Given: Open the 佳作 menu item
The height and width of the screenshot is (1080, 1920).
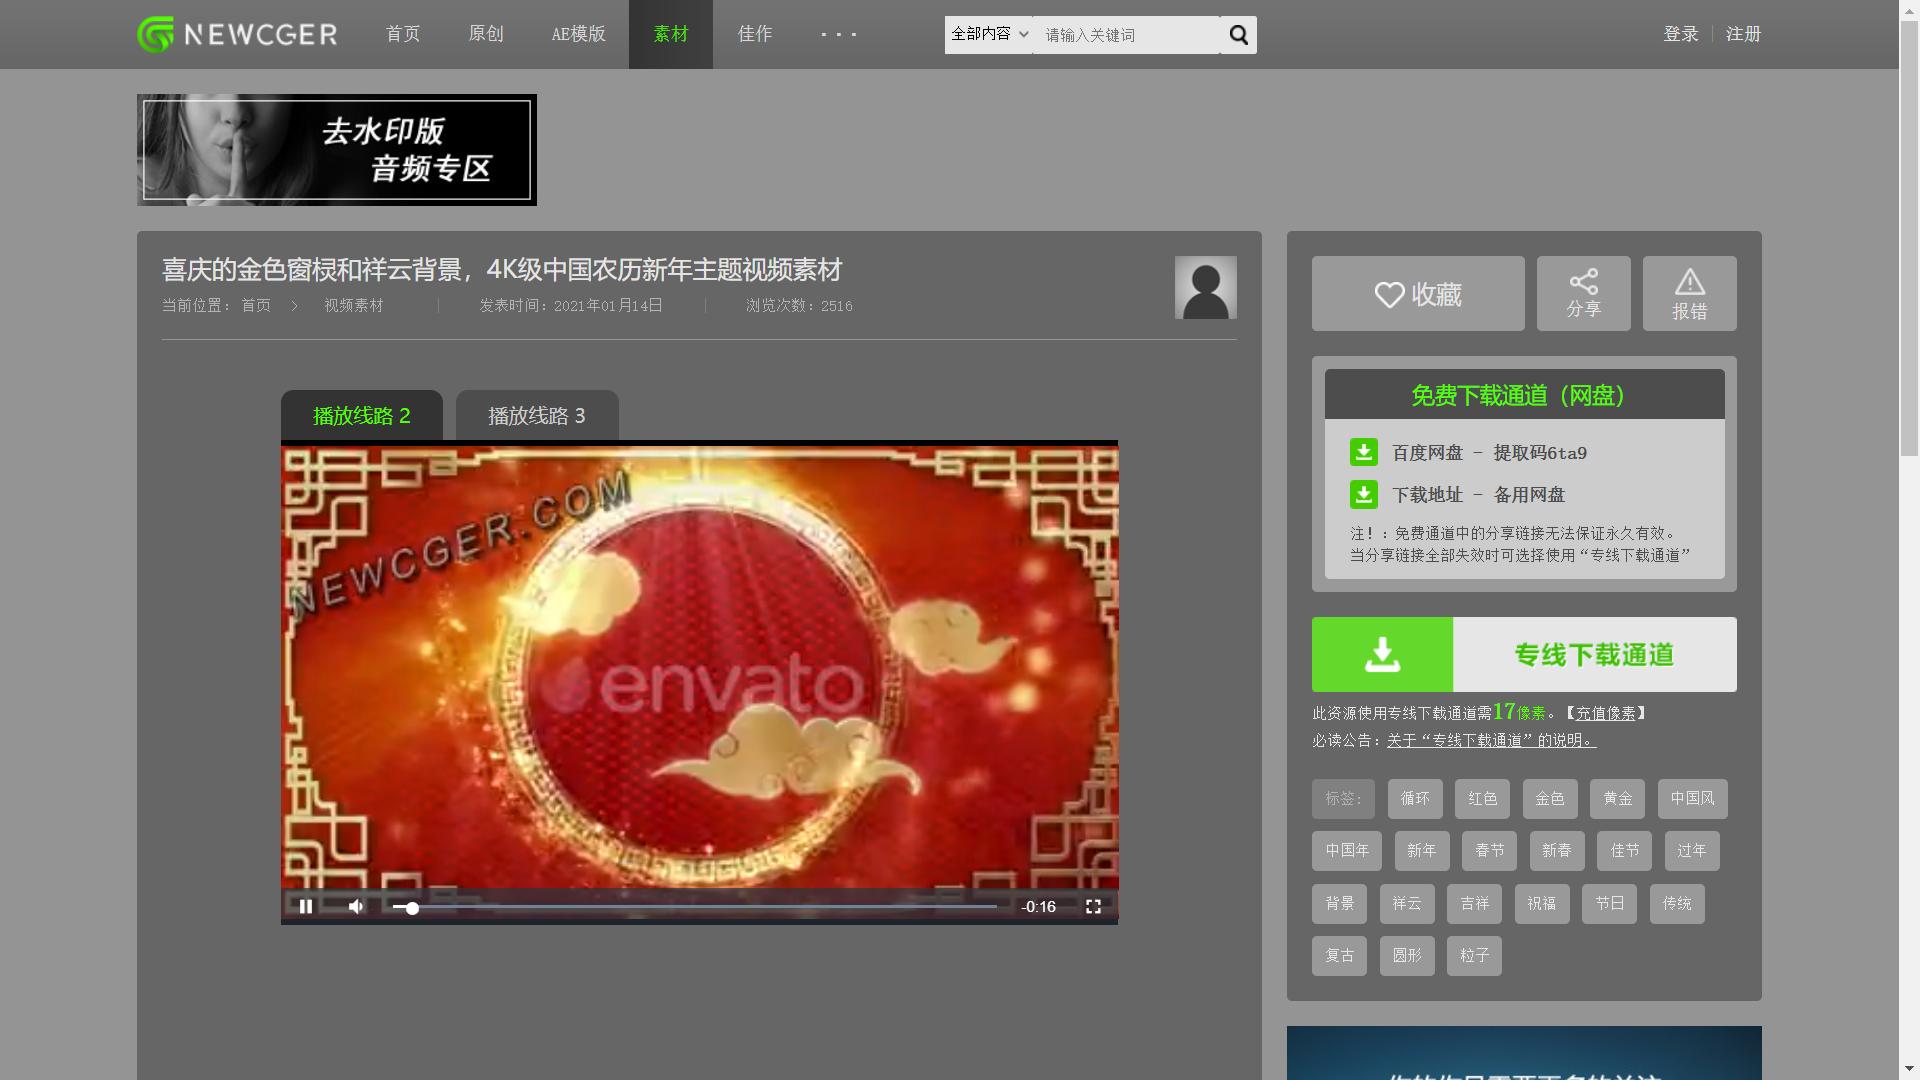Looking at the screenshot, I should pyautogui.click(x=755, y=33).
